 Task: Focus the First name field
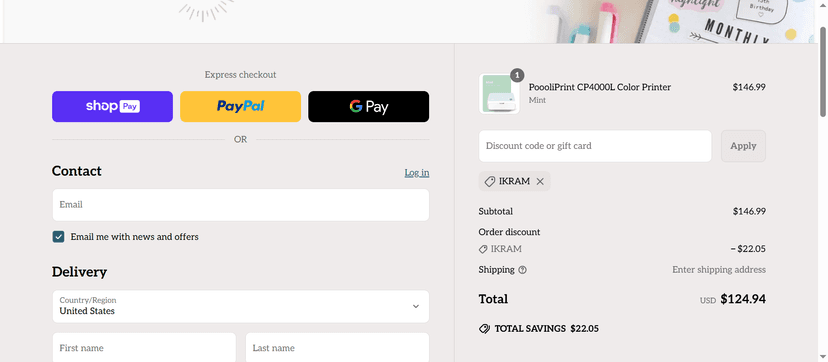pyautogui.click(x=144, y=348)
